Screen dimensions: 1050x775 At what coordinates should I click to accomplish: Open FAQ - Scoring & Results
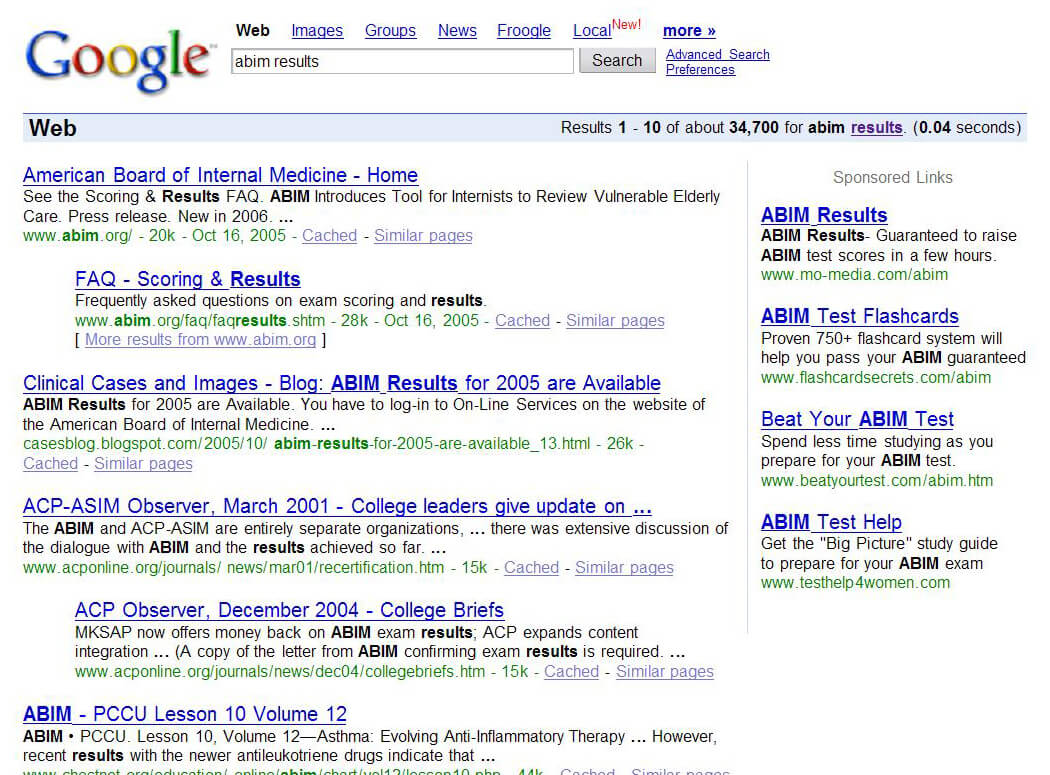pyautogui.click(x=188, y=279)
